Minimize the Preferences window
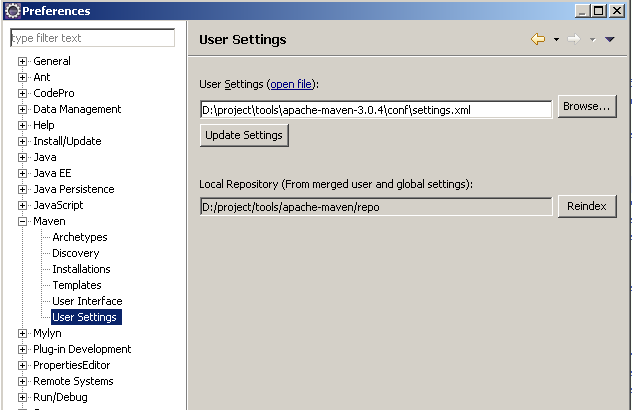Viewport: 632px width, 410px height. click(582, 10)
